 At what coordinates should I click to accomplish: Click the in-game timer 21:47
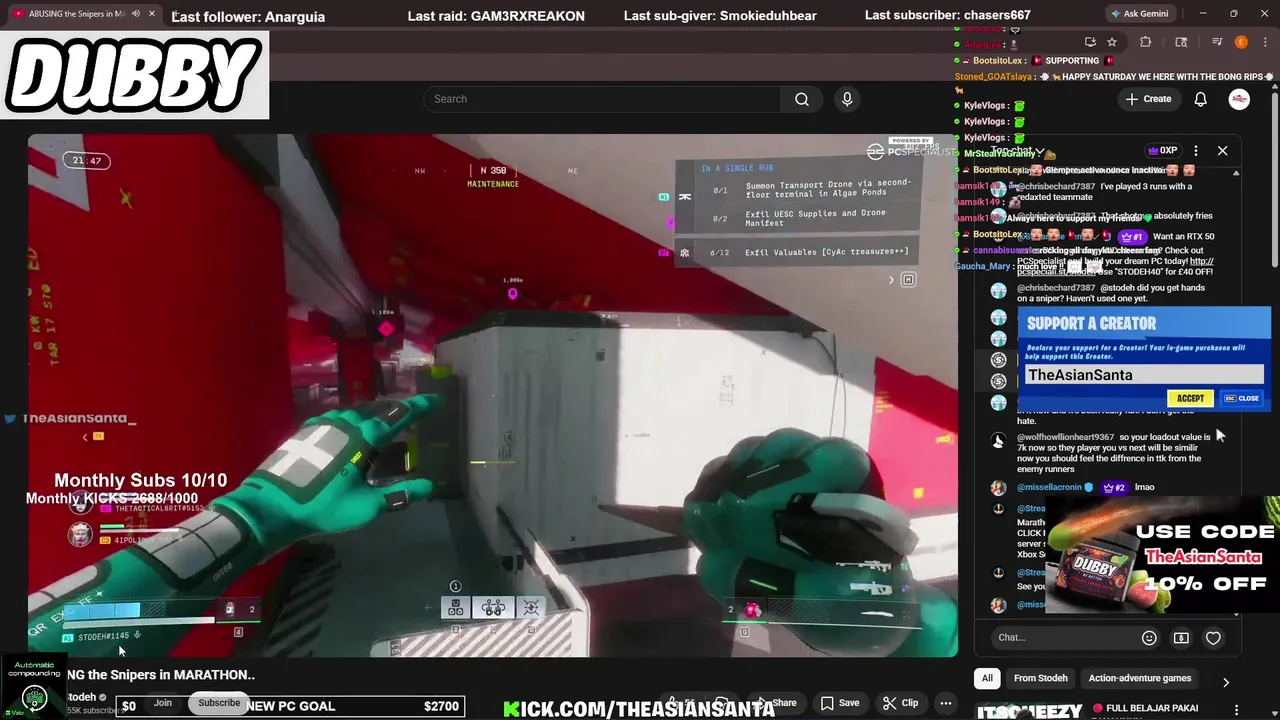point(87,160)
